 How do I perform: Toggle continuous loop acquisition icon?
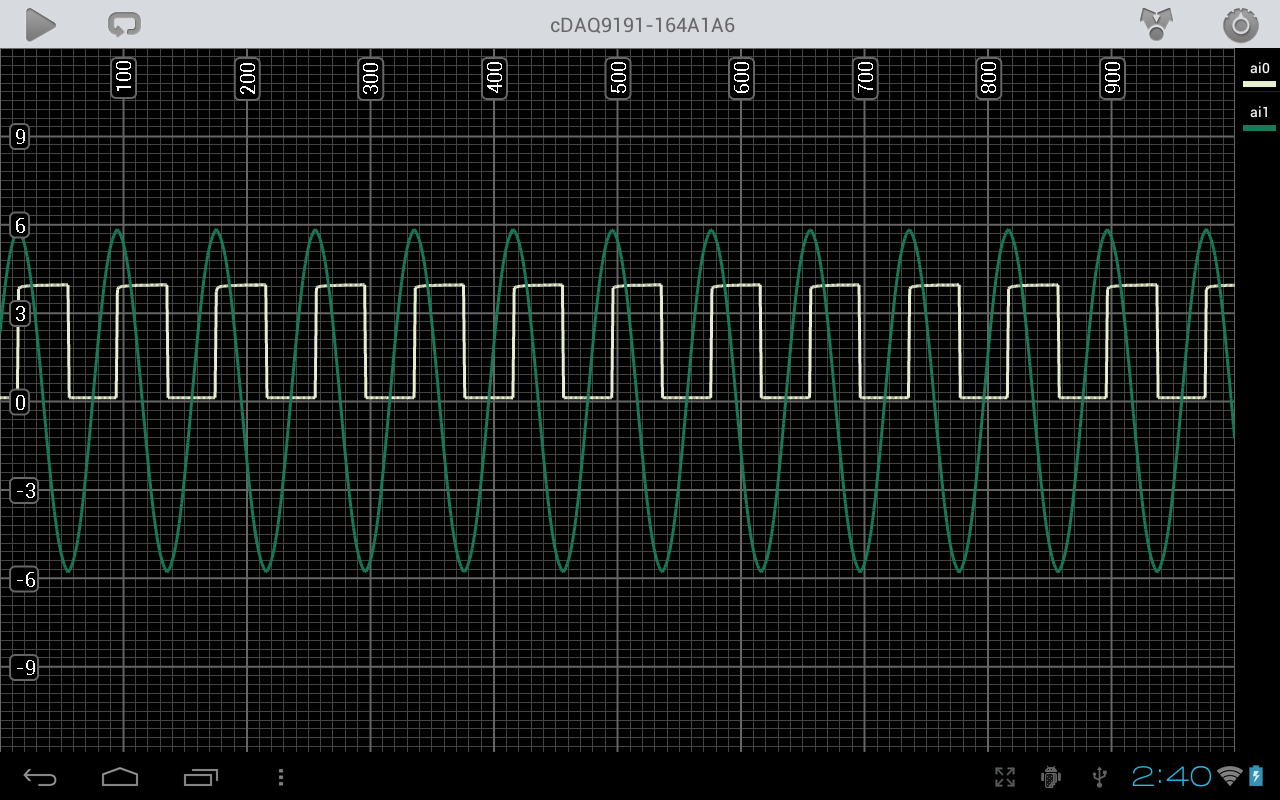(x=124, y=25)
